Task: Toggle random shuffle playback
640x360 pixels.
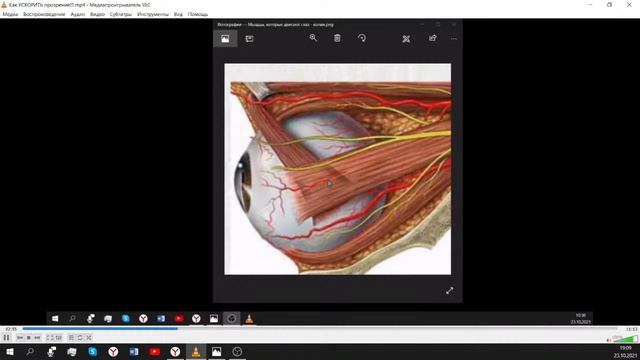Action: (x=89, y=338)
